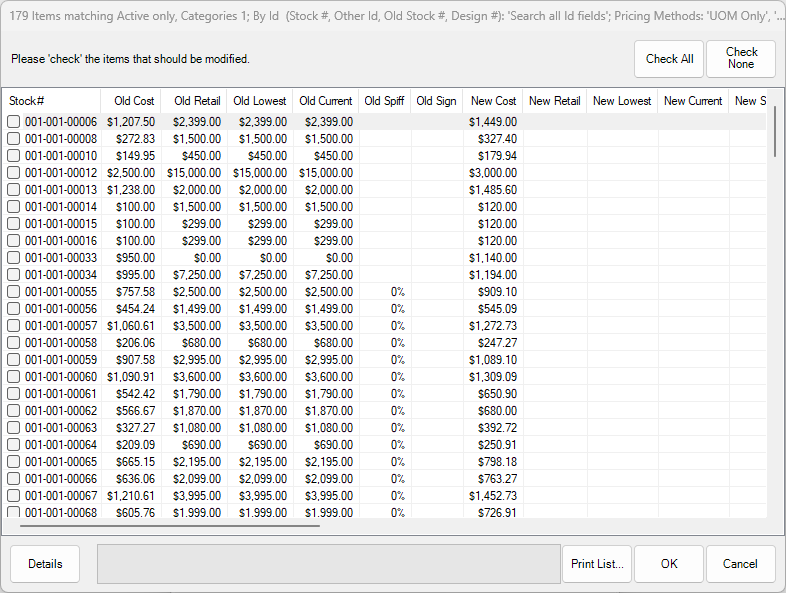Viewport: 786px width, 593px height.
Task: Cancel the price modification dialog
Action: tap(740, 564)
